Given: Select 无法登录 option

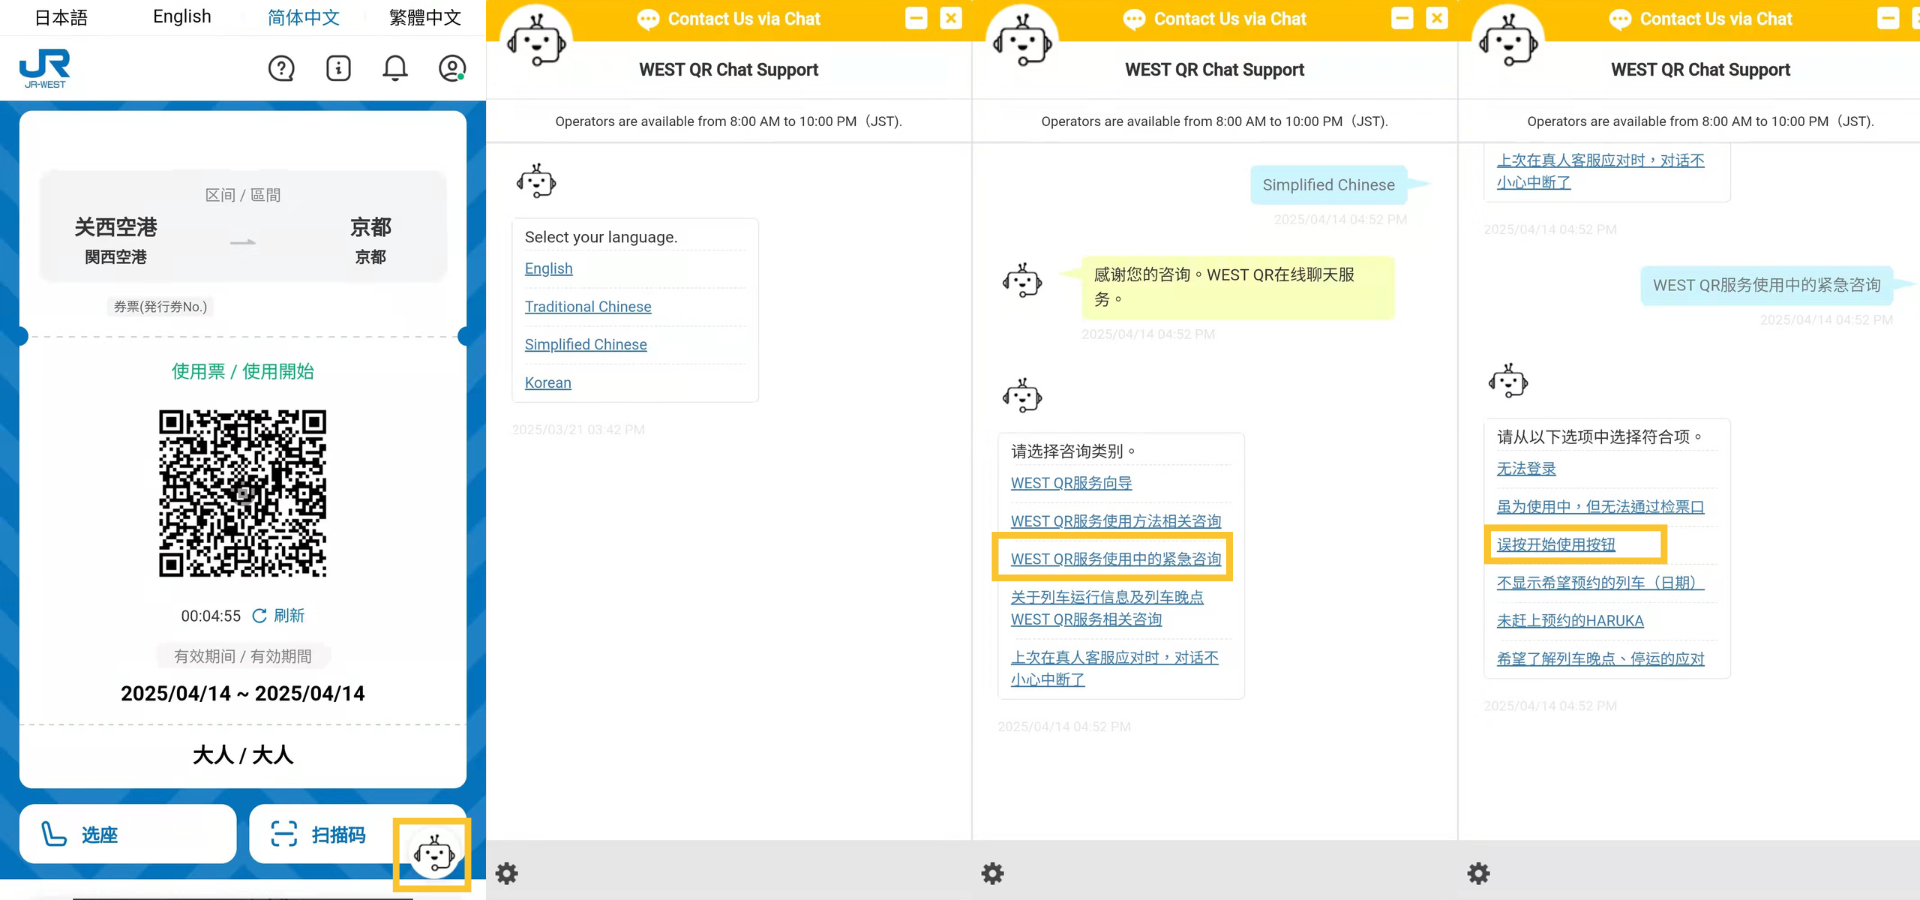Looking at the screenshot, I should click(x=1526, y=469).
